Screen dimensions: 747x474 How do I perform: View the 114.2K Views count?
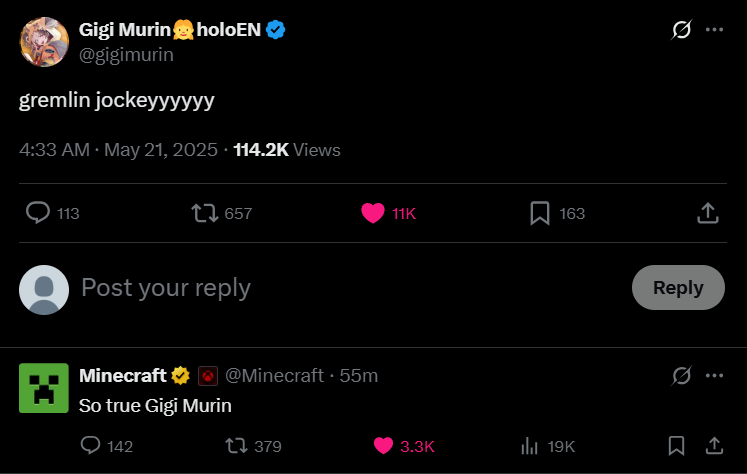pyautogui.click(x=287, y=150)
